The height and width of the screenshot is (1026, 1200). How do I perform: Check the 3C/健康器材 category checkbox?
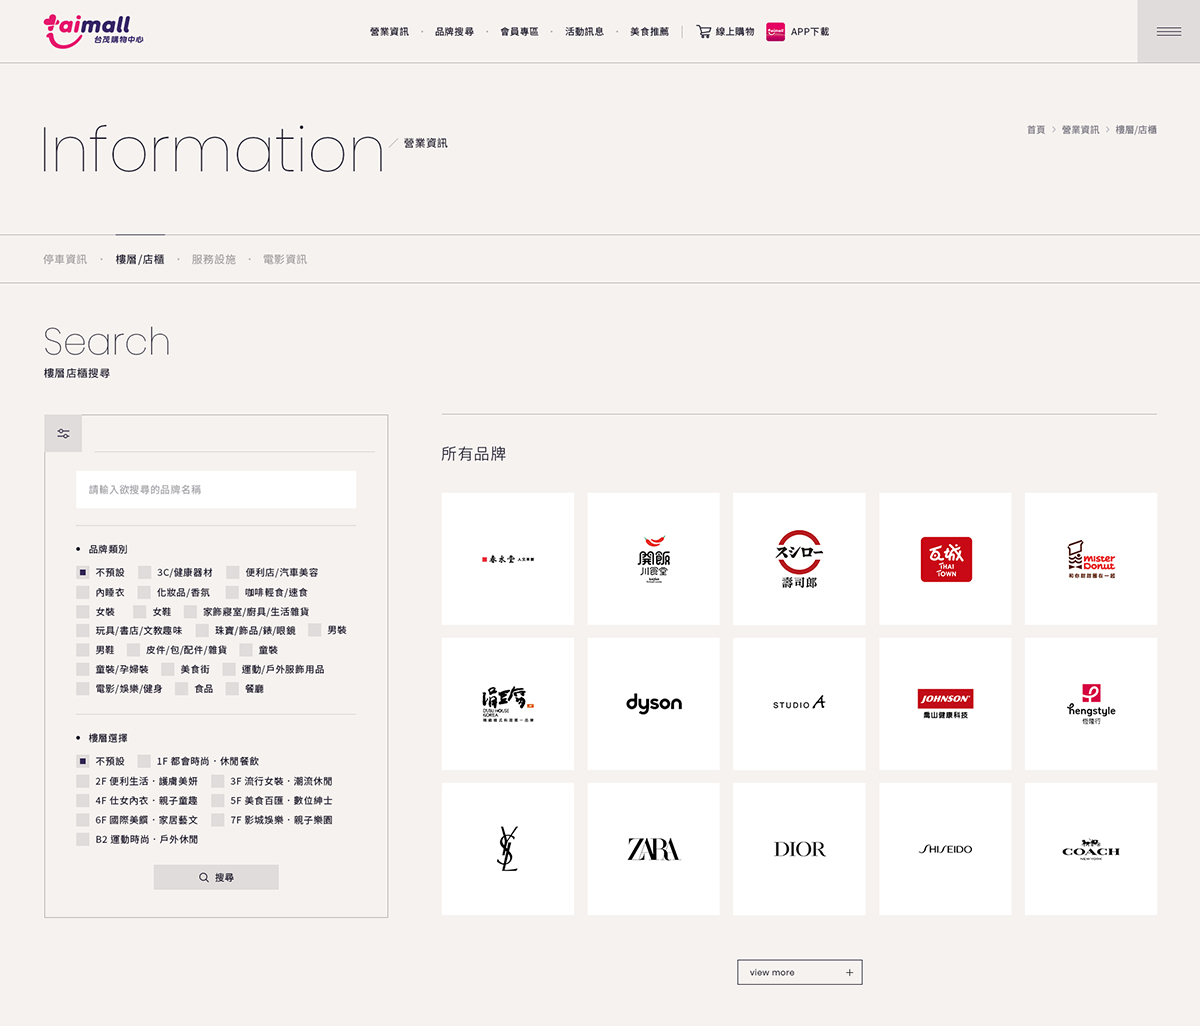[x=144, y=573]
